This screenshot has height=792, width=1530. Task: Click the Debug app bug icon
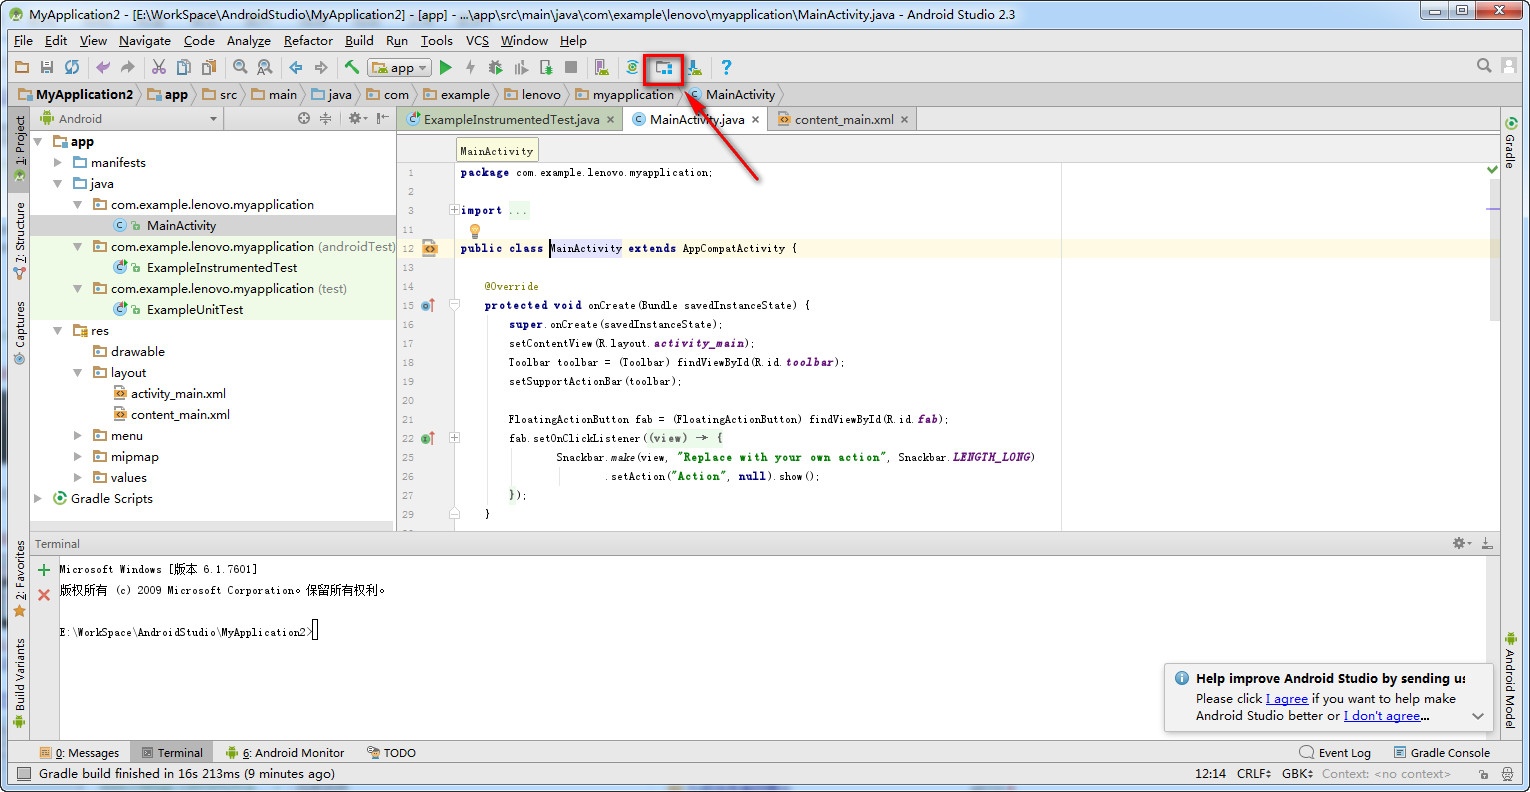coord(495,67)
